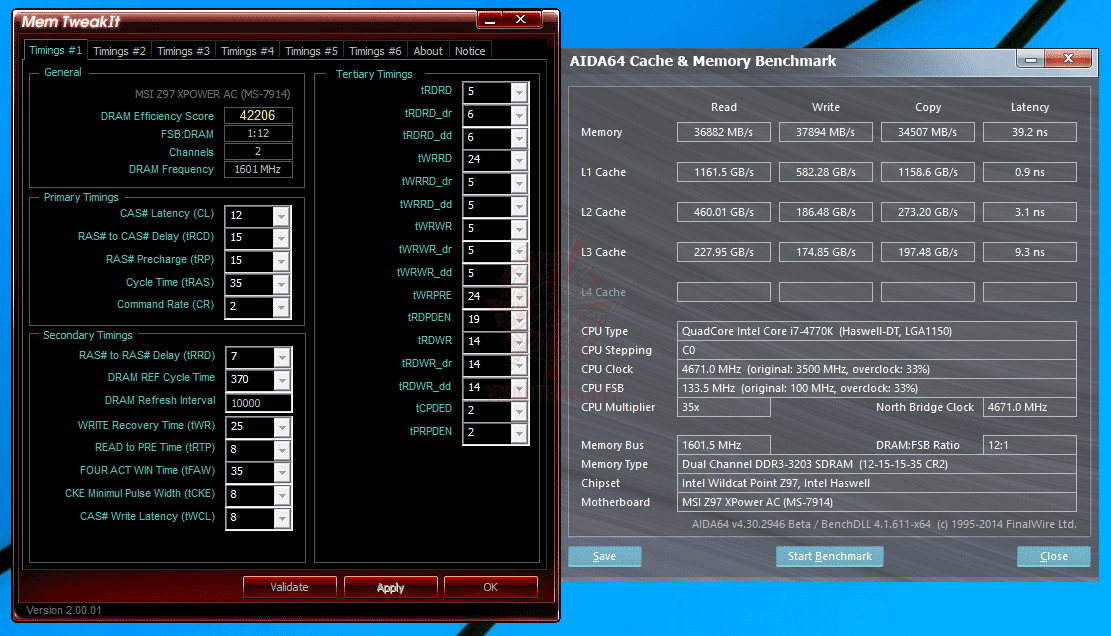
Task: Click the CPU Type field in AIDA64
Action: 876,331
